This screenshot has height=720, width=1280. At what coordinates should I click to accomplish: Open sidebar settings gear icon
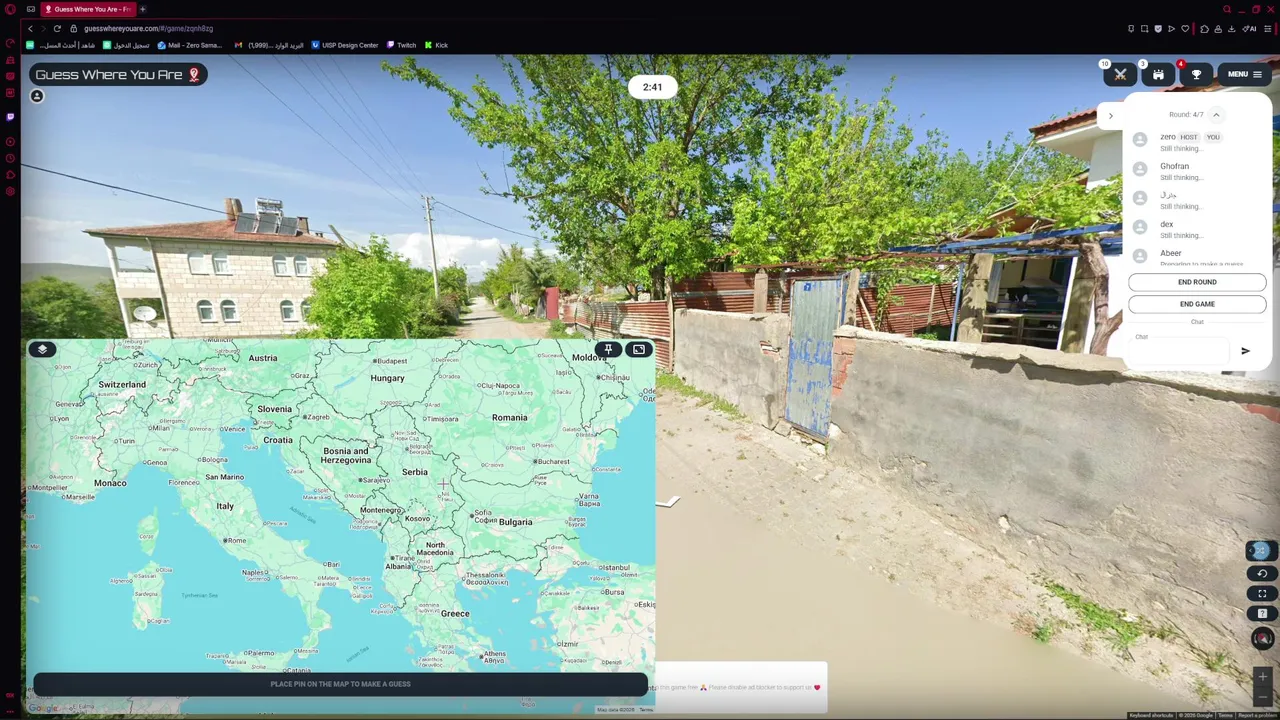10,191
